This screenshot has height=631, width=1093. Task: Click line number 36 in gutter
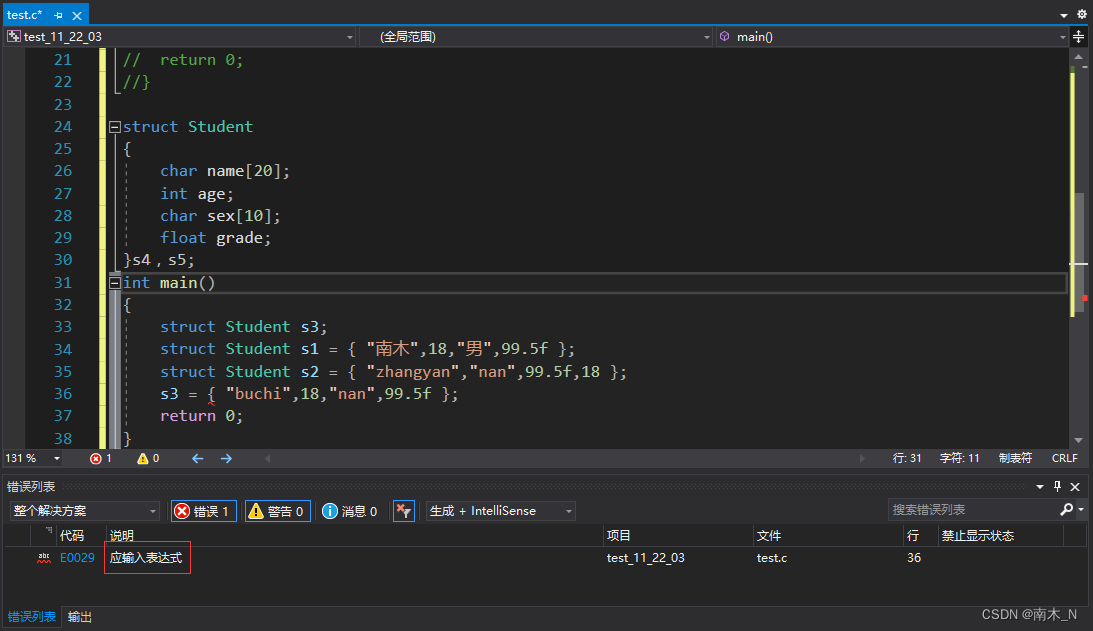pyautogui.click(x=63, y=394)
